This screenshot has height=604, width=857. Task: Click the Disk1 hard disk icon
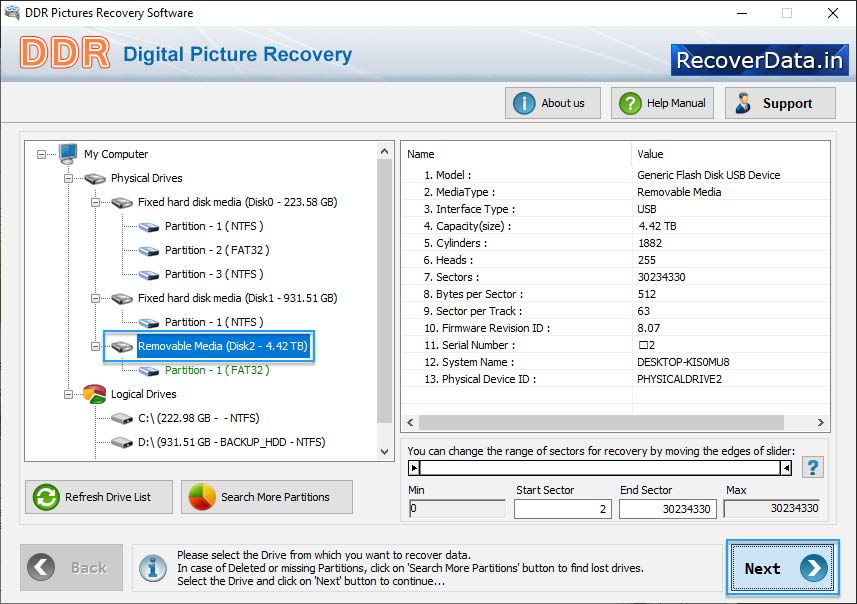click(122, 298)
